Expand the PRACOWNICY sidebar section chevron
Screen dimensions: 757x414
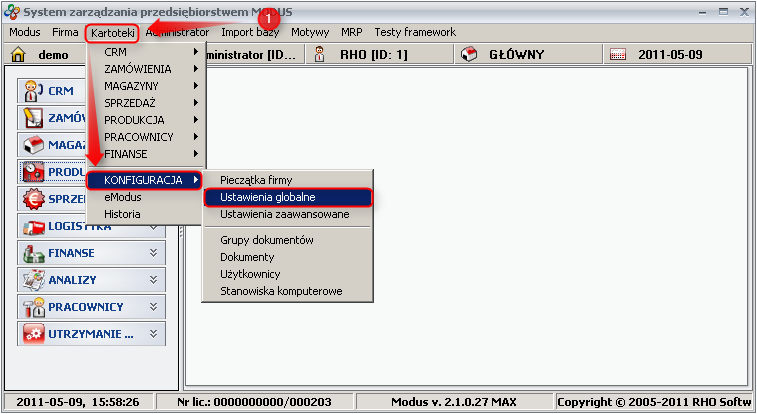tap(154, 307)
